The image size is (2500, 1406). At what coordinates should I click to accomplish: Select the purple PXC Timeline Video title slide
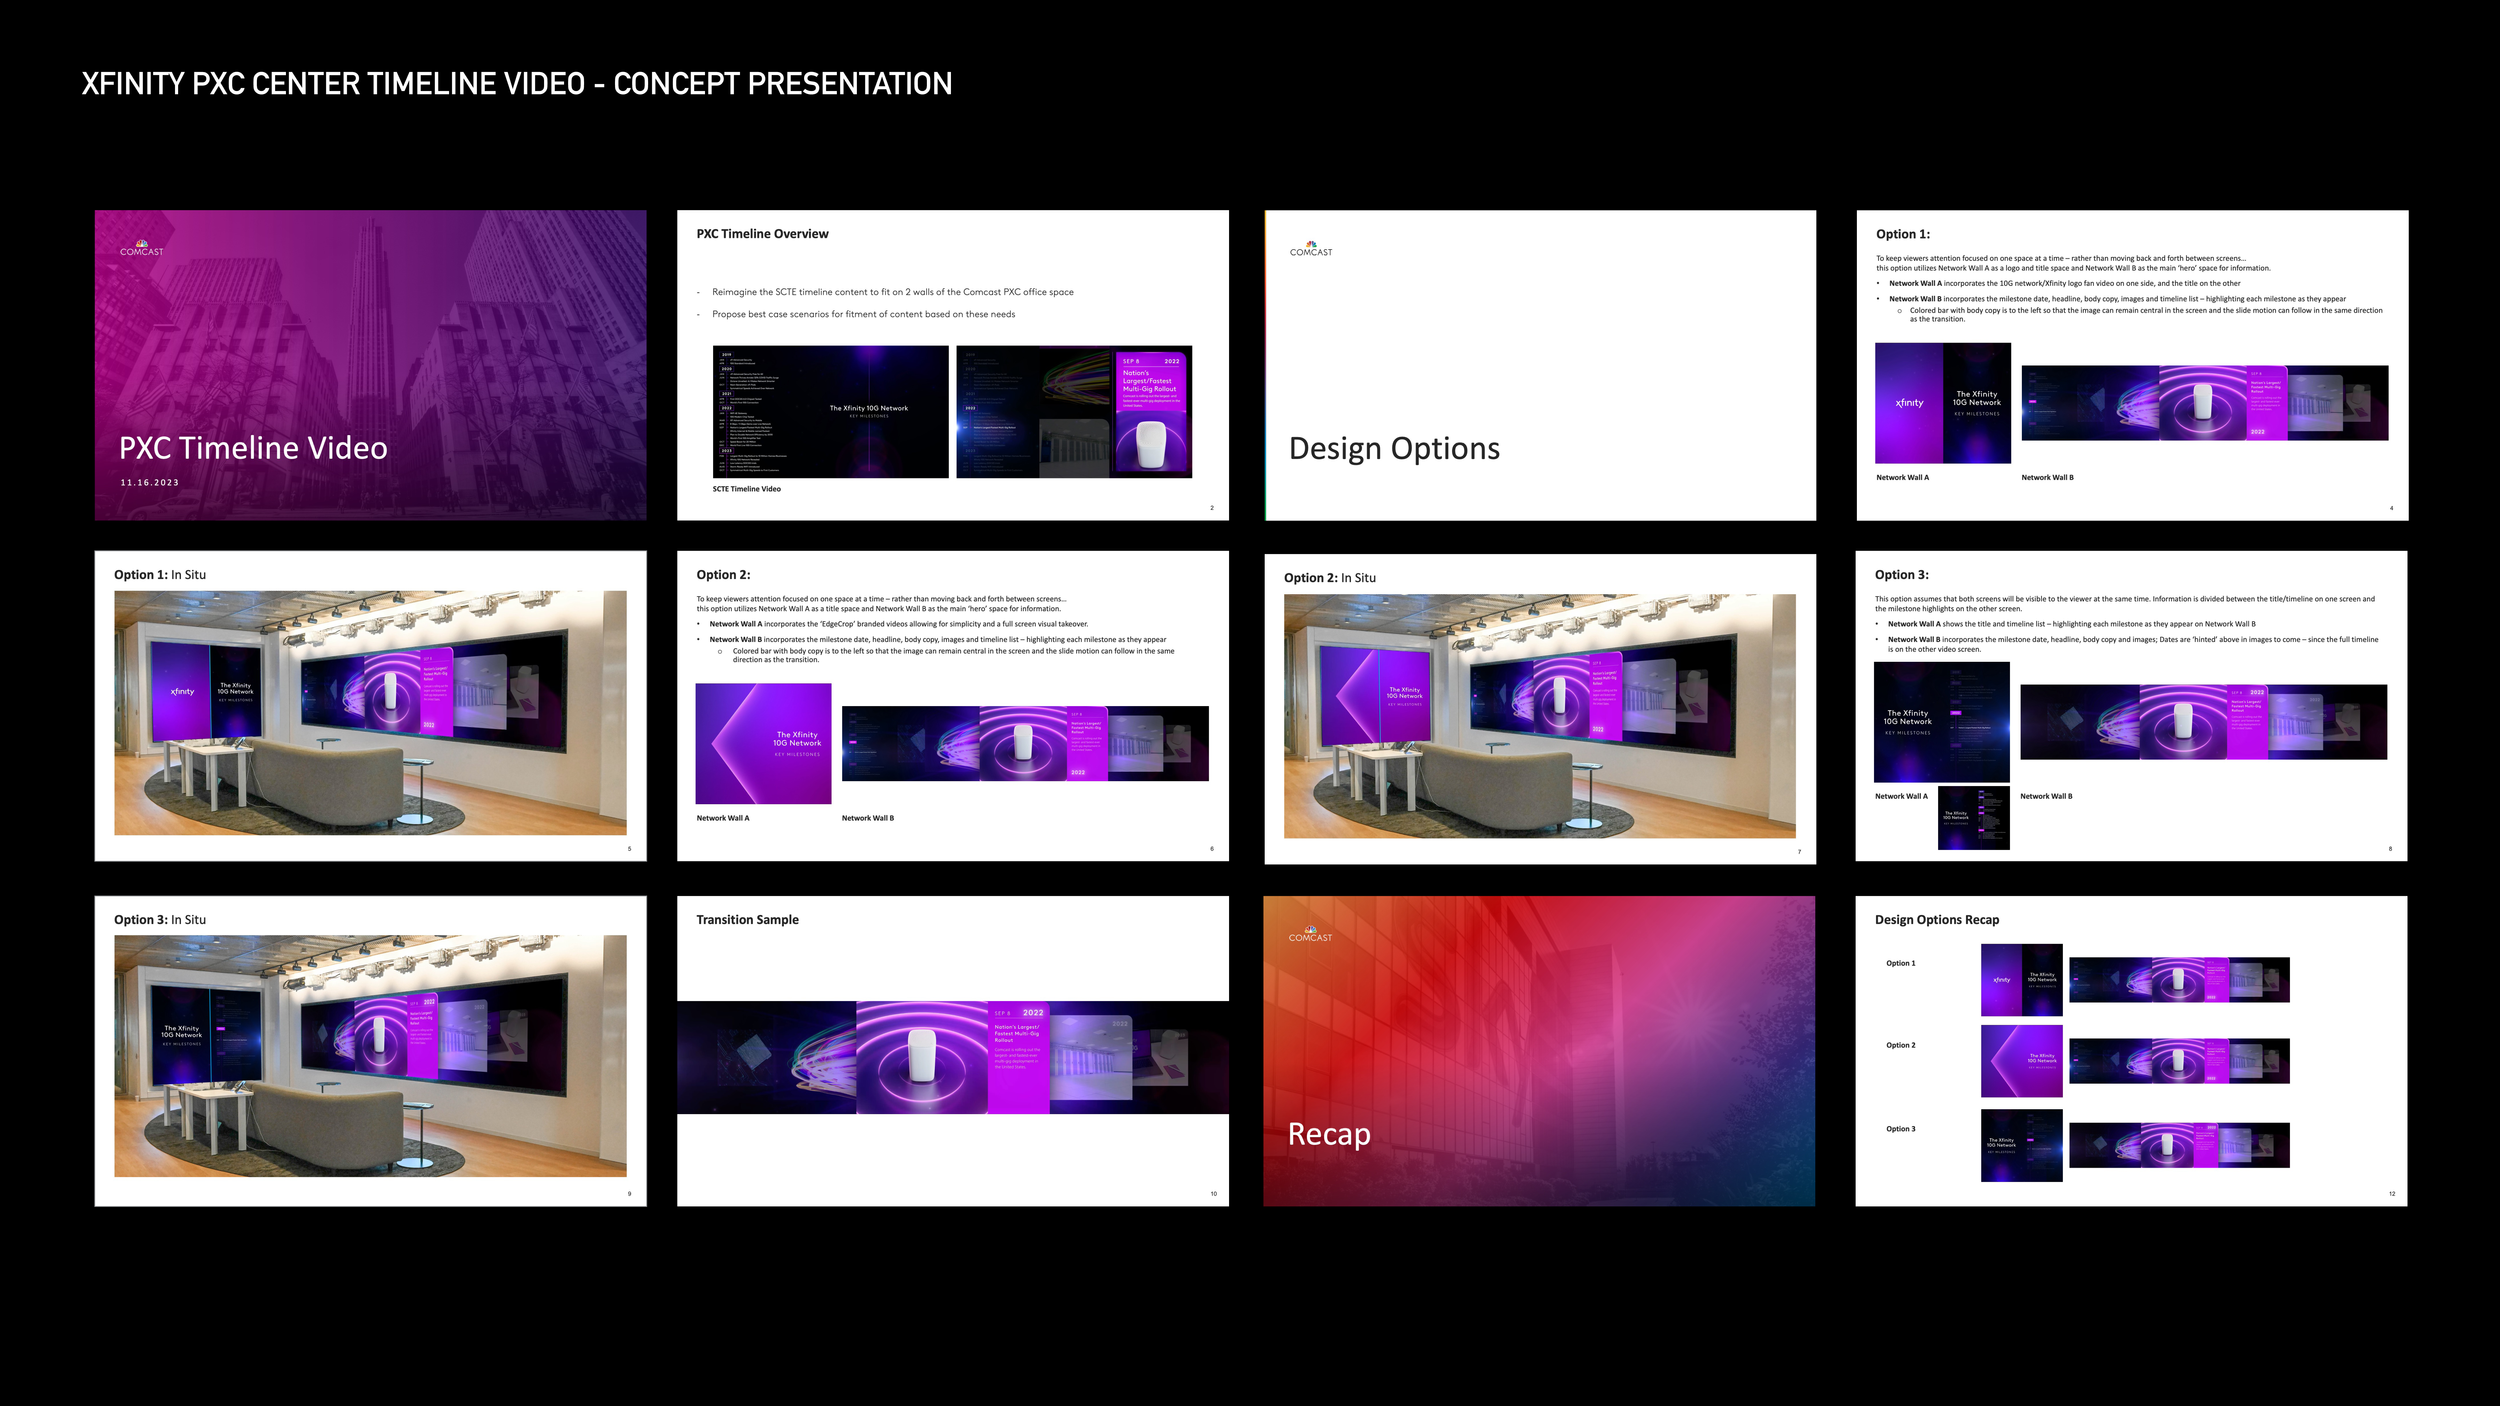click(371, 365)
